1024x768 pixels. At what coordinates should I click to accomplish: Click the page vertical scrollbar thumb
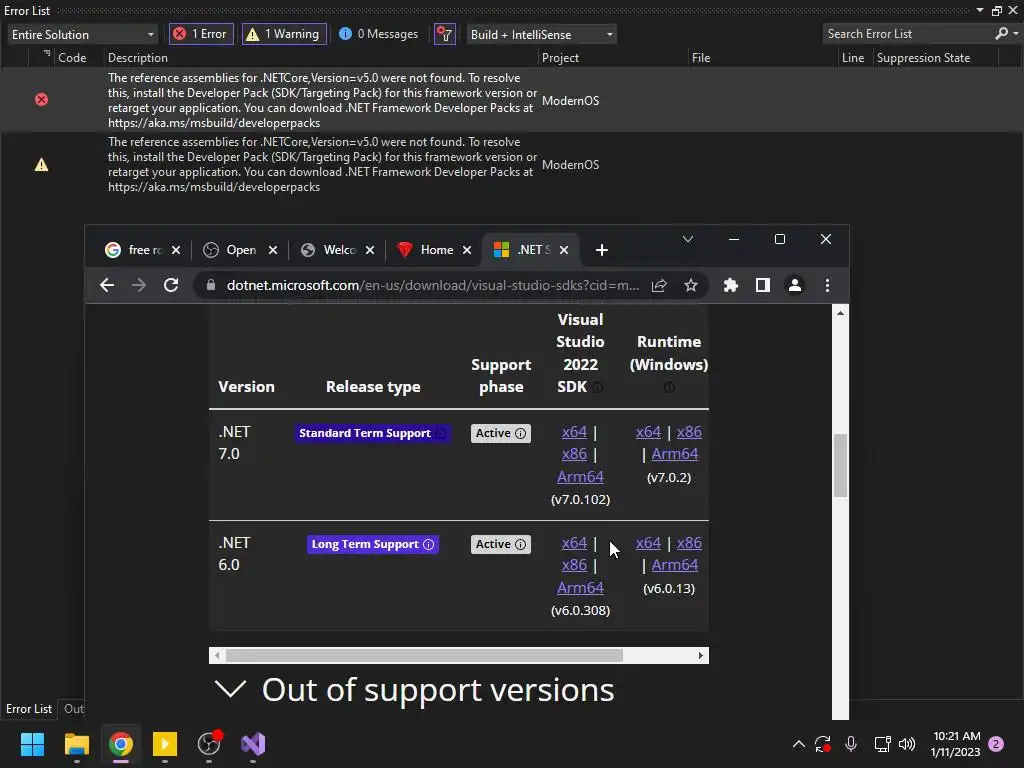[x=840, y=465]
